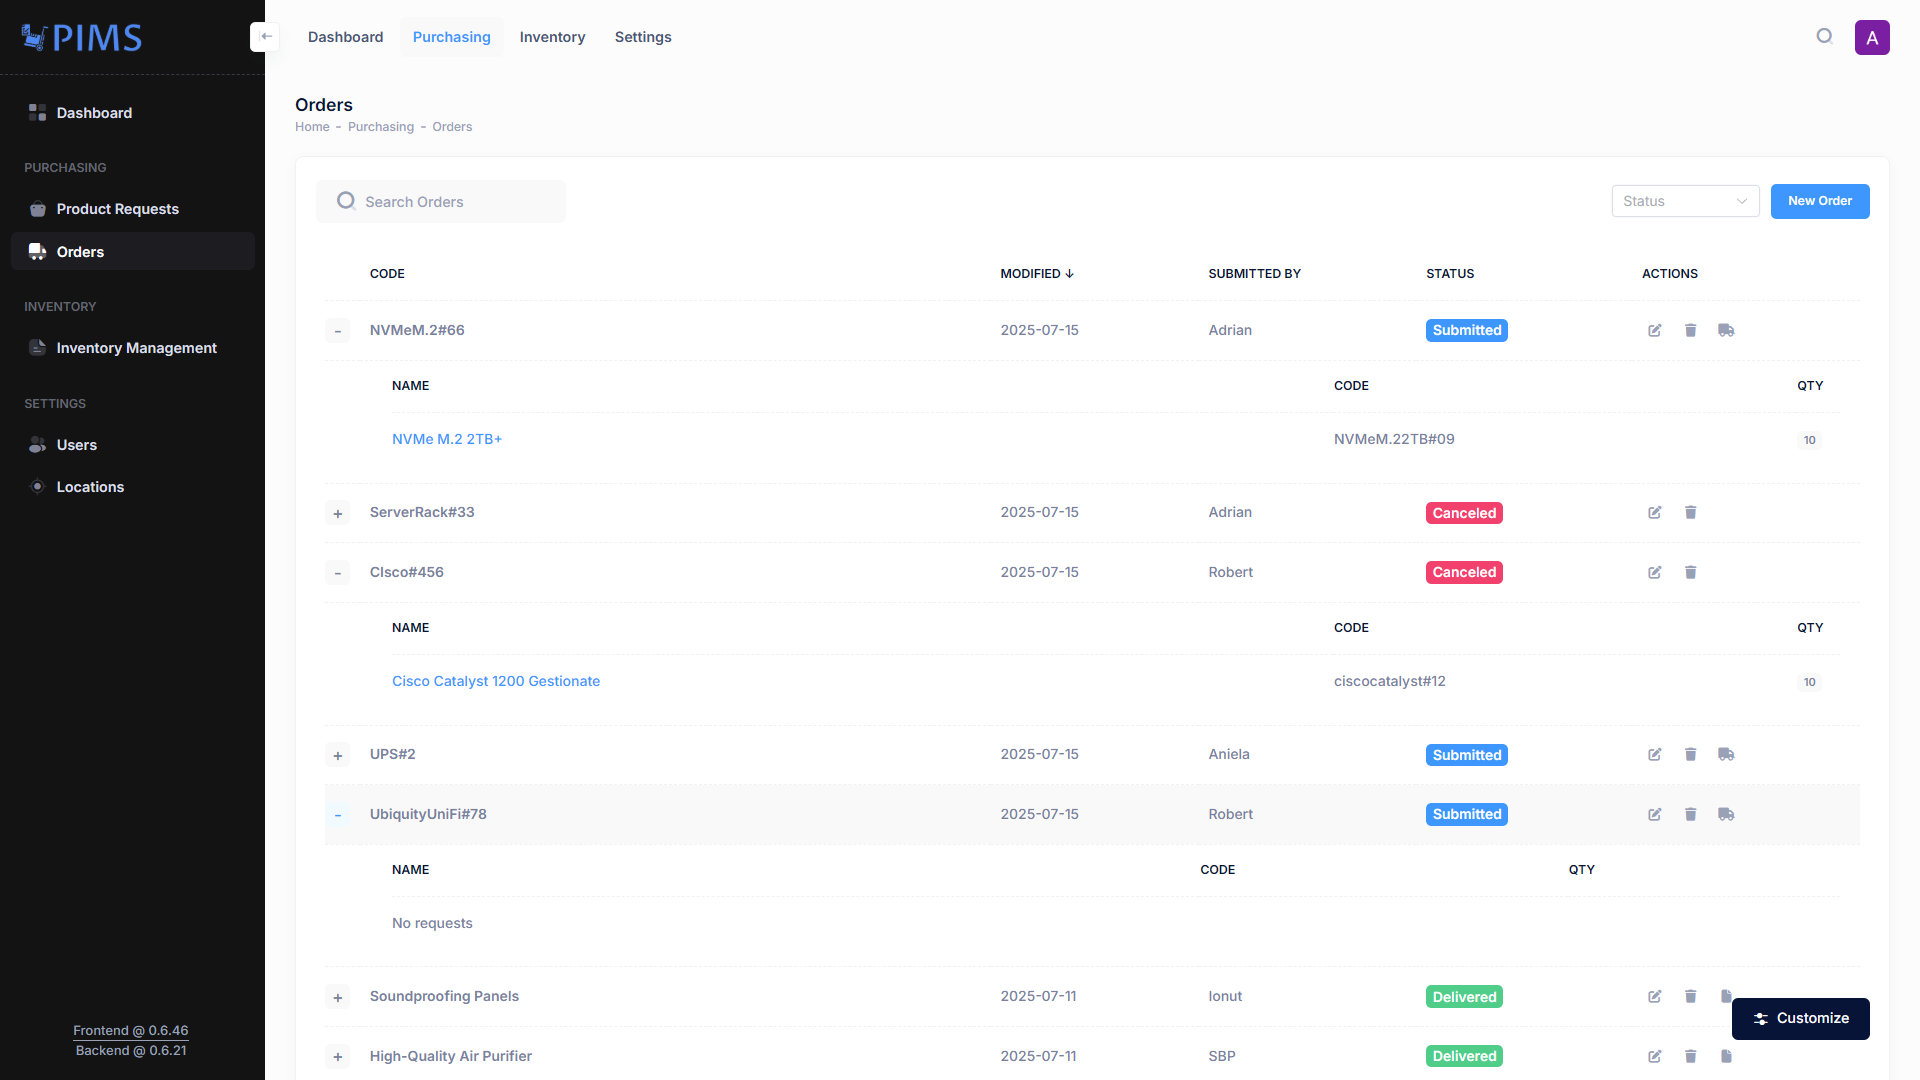Open Product Requests in the sidebar
The height and width of the screenshot is (1080, 1920).
[x=117, y=209]
